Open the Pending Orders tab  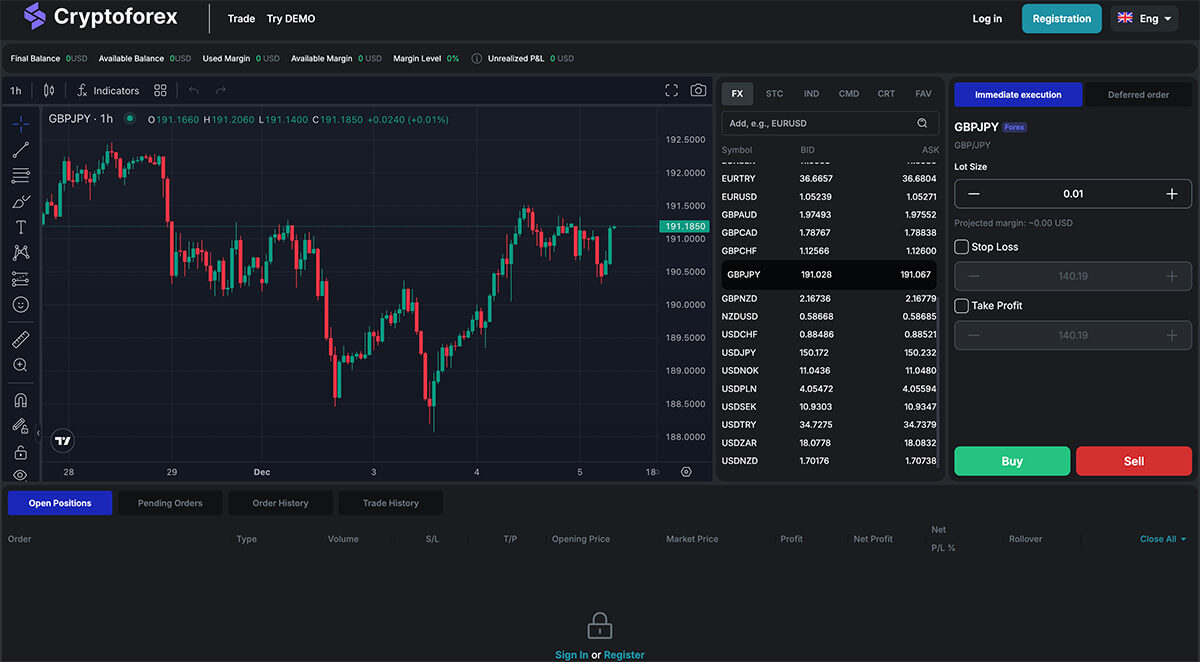[x=170, y=503]
